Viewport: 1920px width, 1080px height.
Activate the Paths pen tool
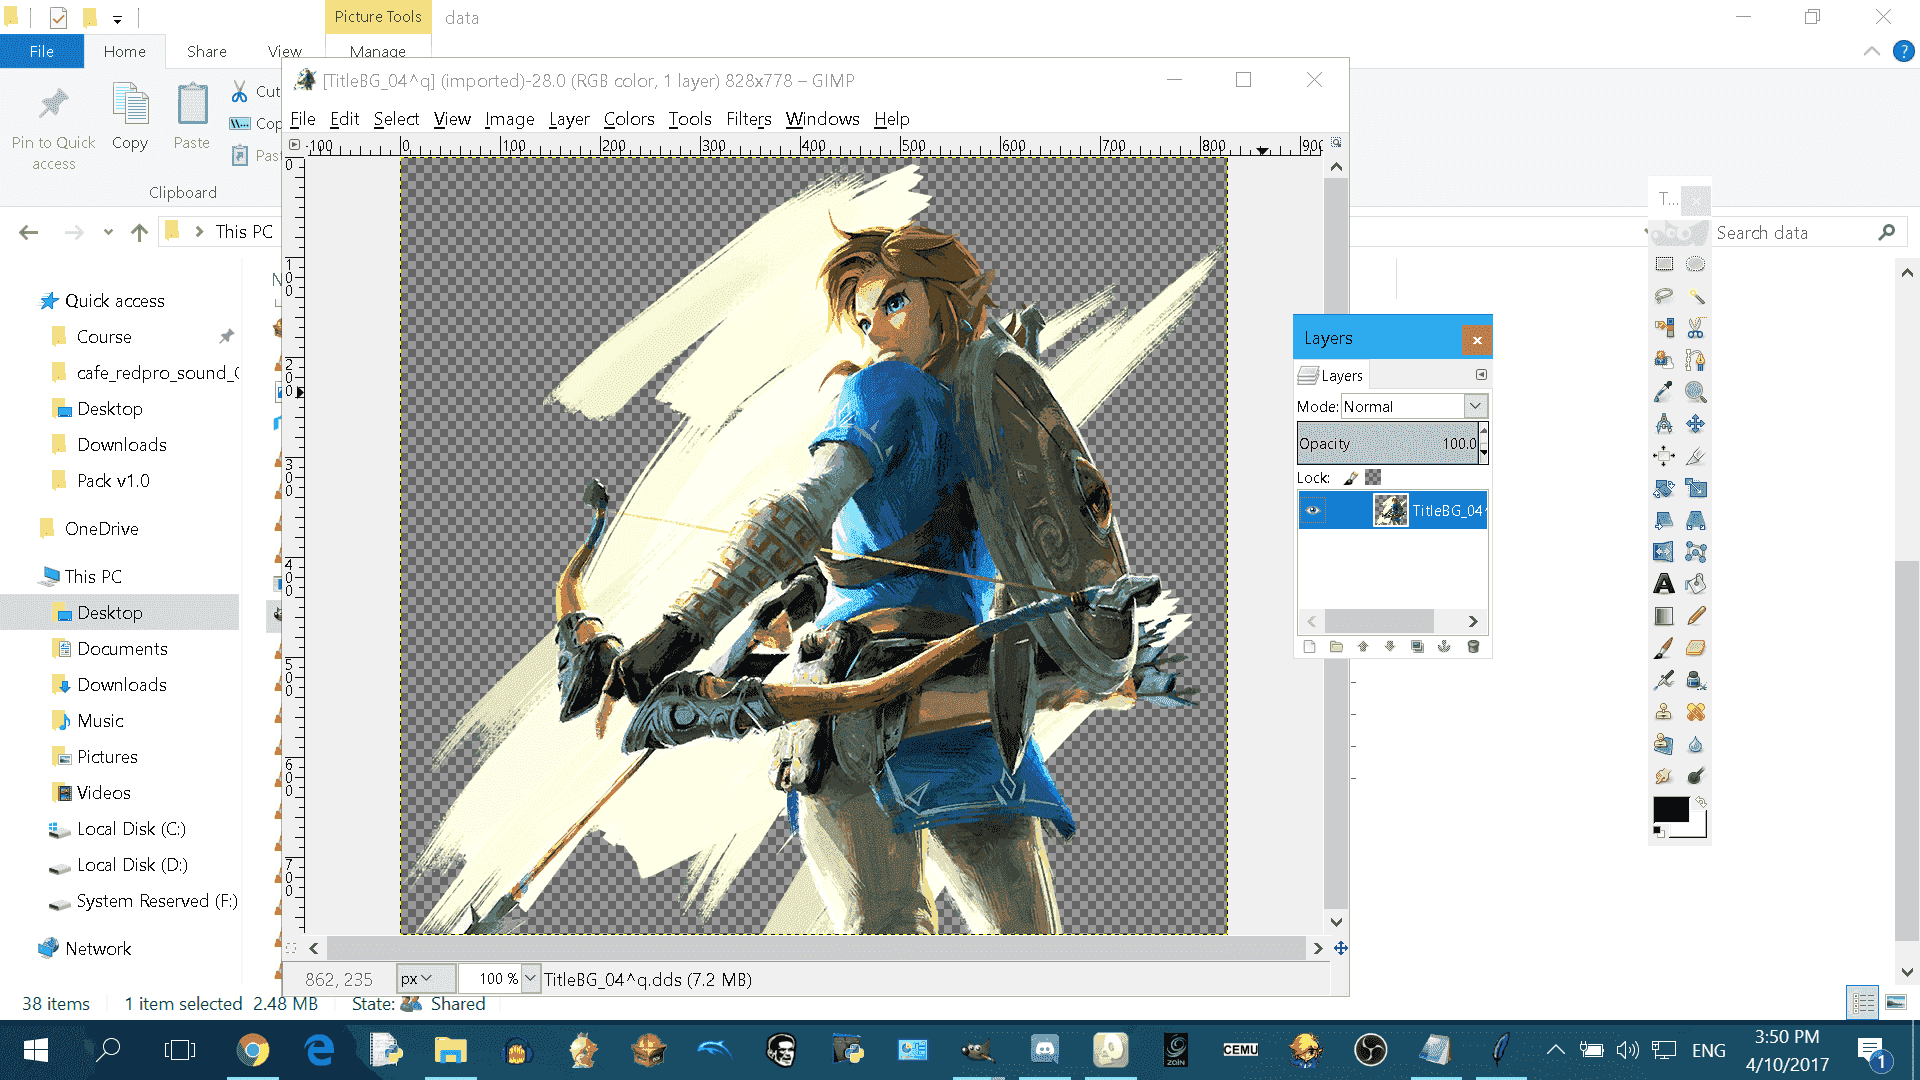(x=1695, y=360)
